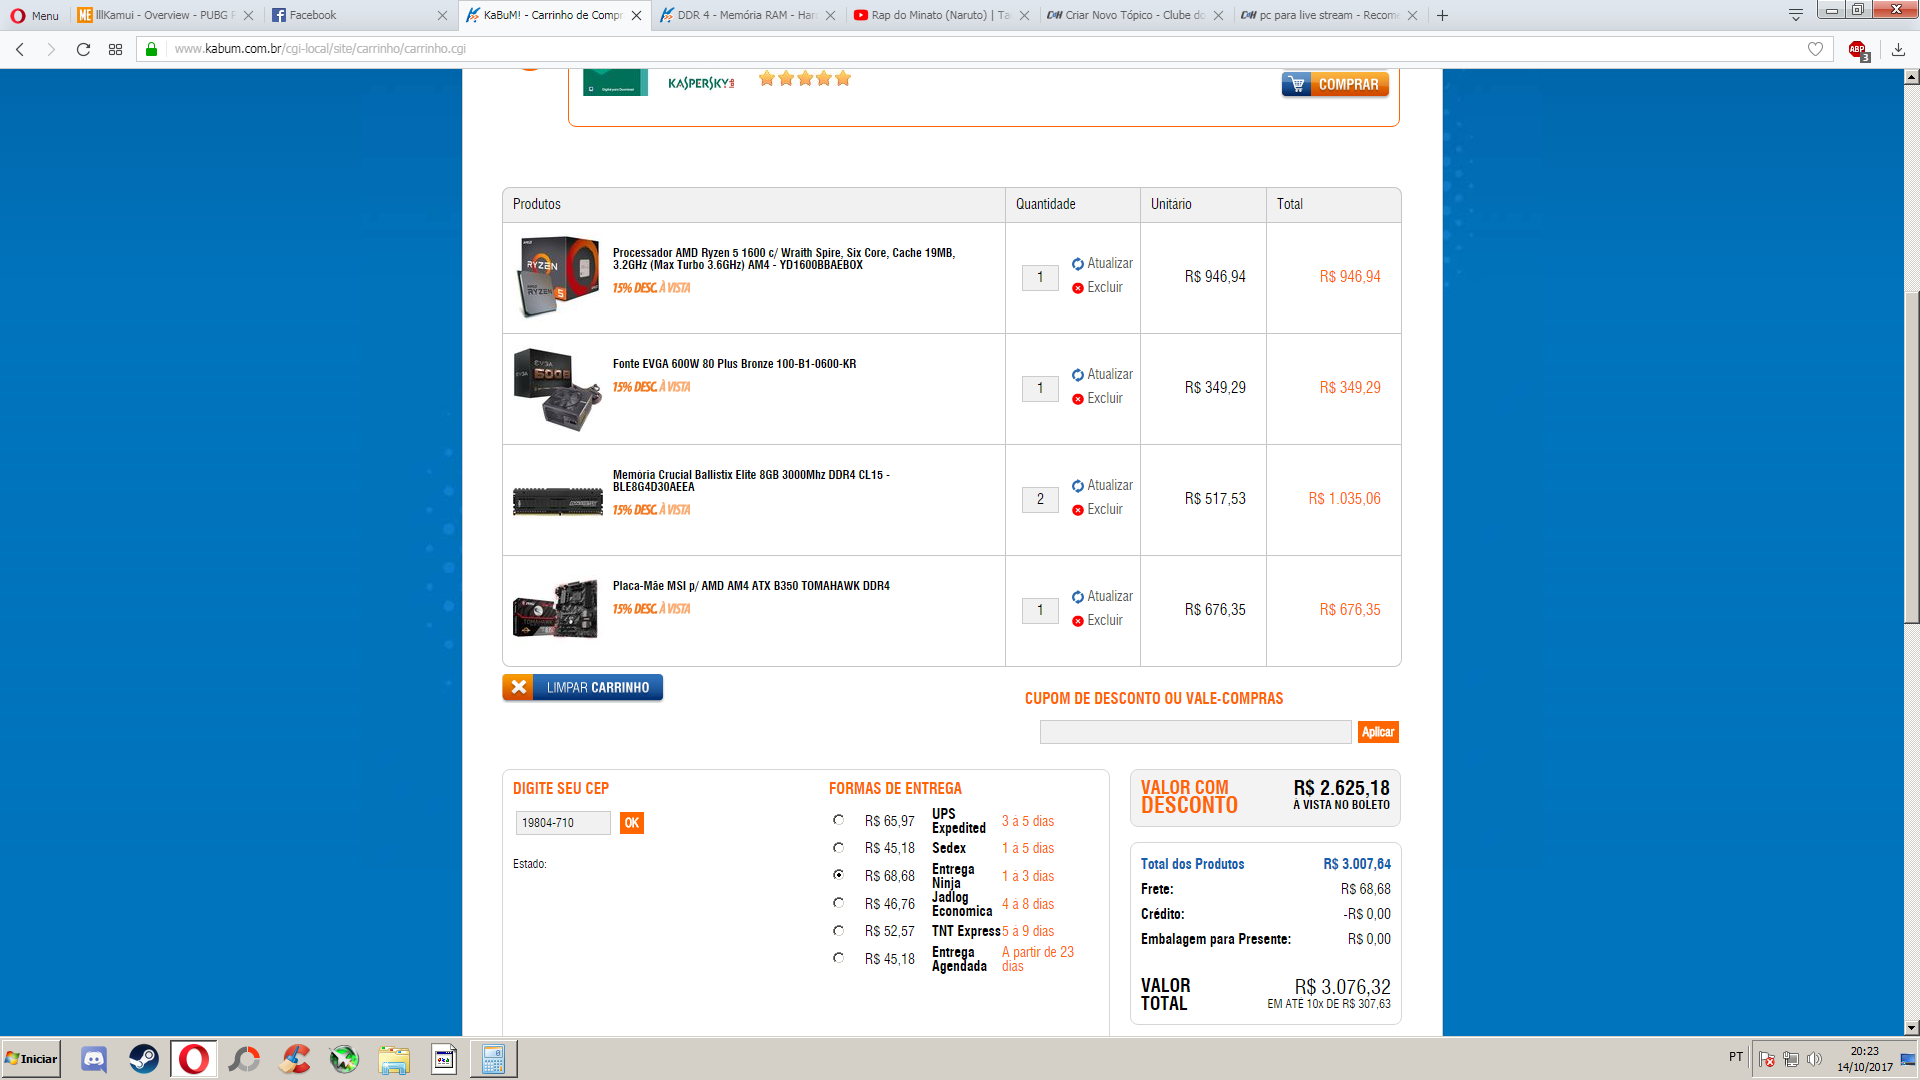The width and height of the screenshot is (1920, 1080).
Task: Select UPS Expedited shipping option
Action: pyautogui.click(x=838, y=820)
